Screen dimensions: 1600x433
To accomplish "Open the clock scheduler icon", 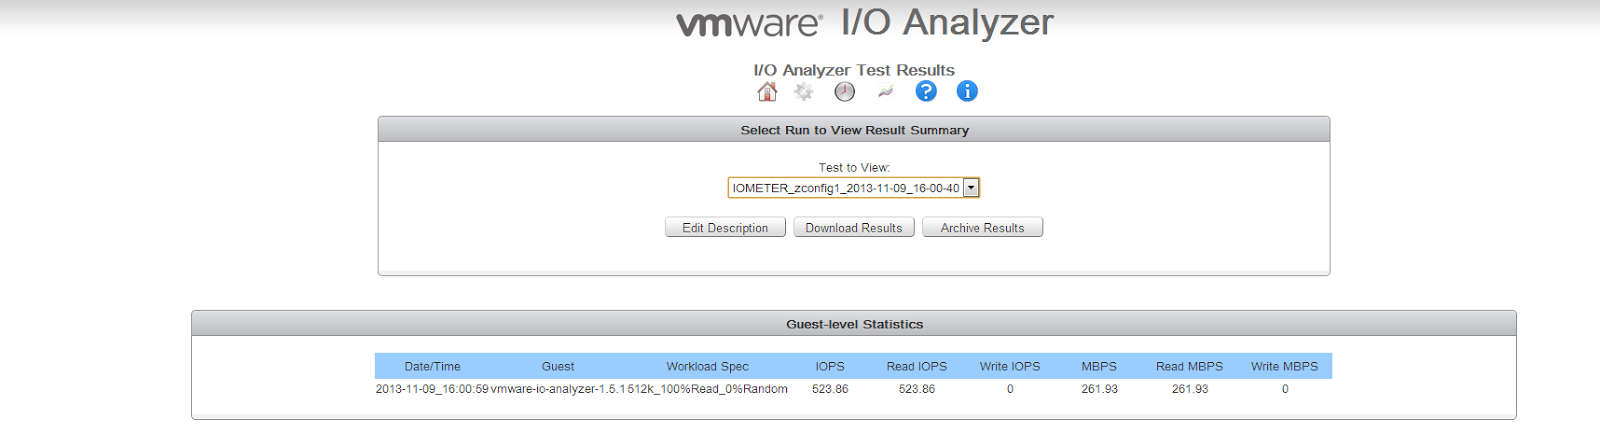I will tap(845, 92).
